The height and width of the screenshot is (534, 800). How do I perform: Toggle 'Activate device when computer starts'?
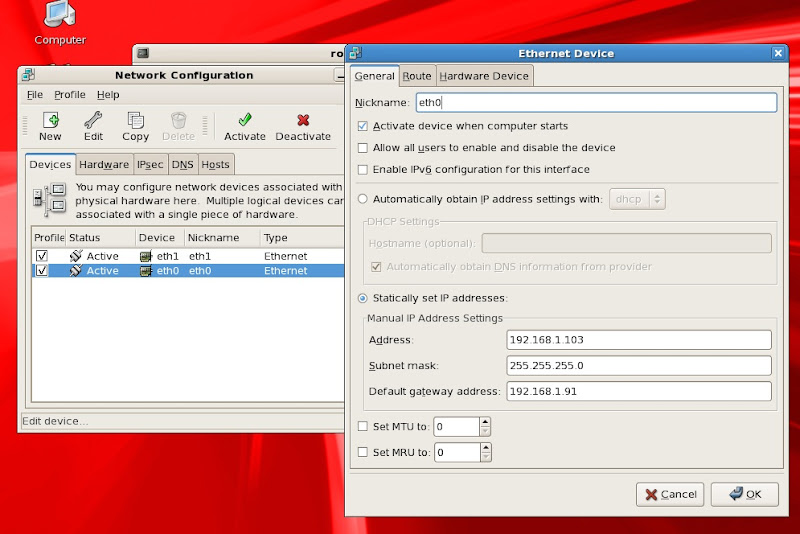[x=363, y=126]
